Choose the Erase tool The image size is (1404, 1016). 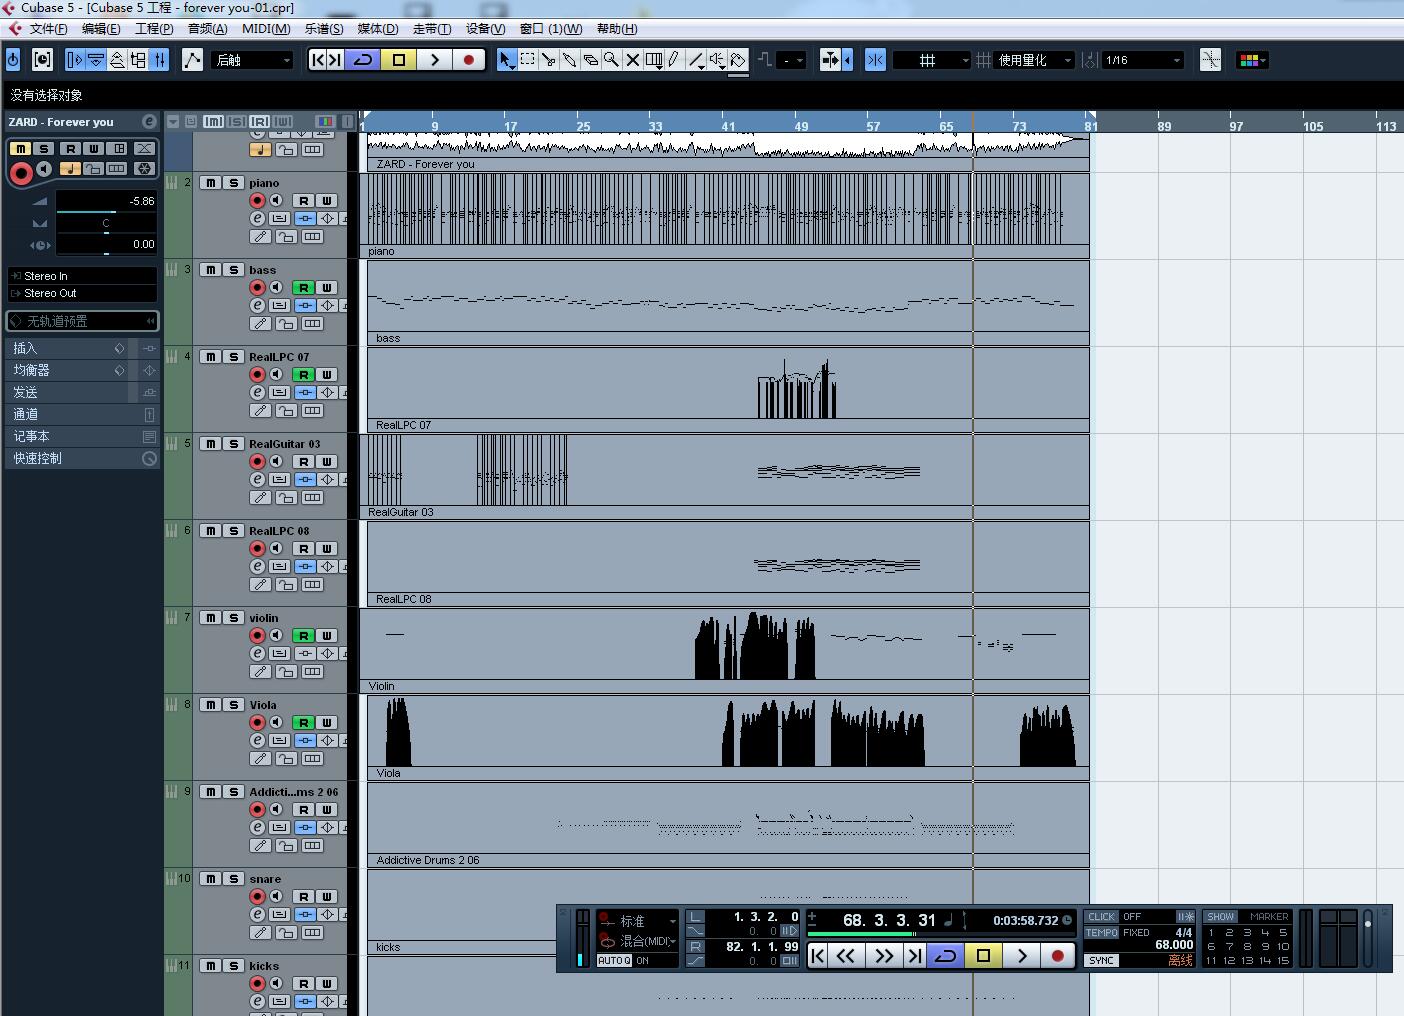pyautogui.click(x=591, y=60)
